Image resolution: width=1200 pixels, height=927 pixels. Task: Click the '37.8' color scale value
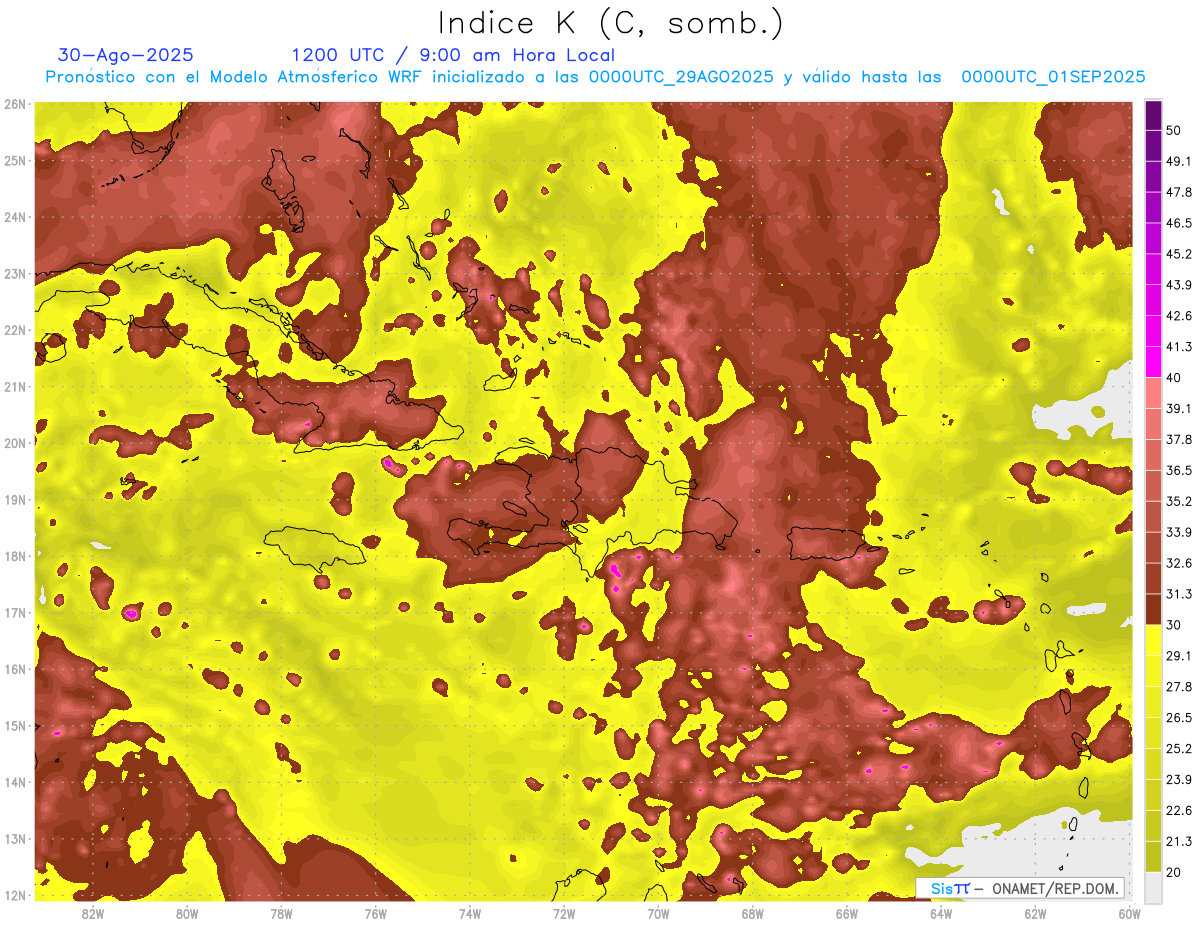coord(1178,439)
